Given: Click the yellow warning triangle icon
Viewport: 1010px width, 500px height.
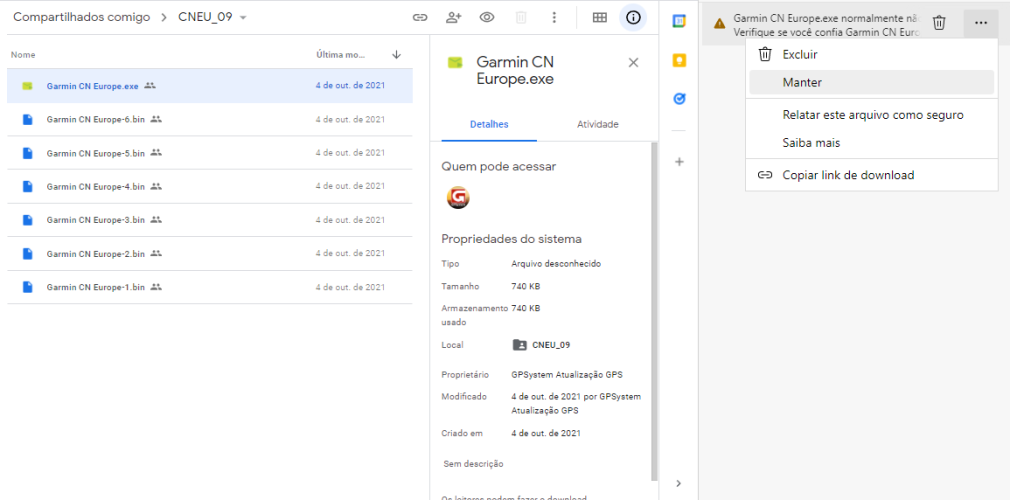Looking at the screenshot, I should (x=719, y=23).
